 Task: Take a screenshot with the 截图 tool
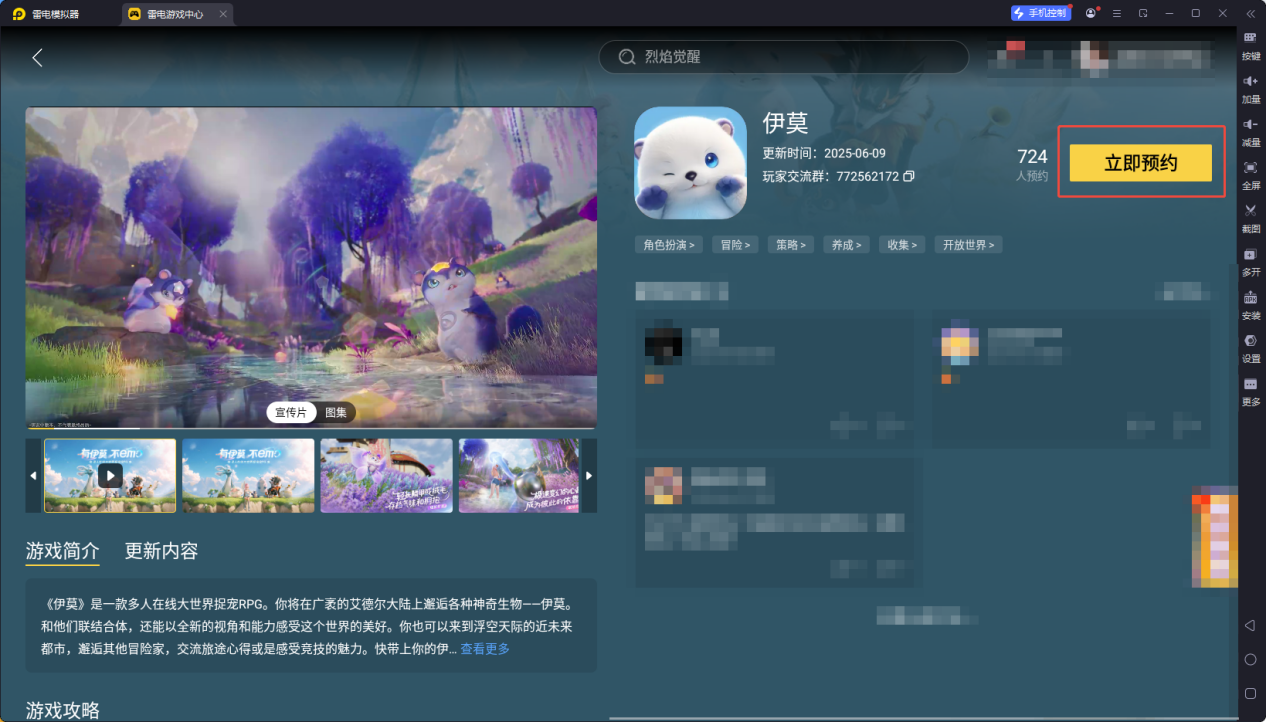tap(1249, 219)
